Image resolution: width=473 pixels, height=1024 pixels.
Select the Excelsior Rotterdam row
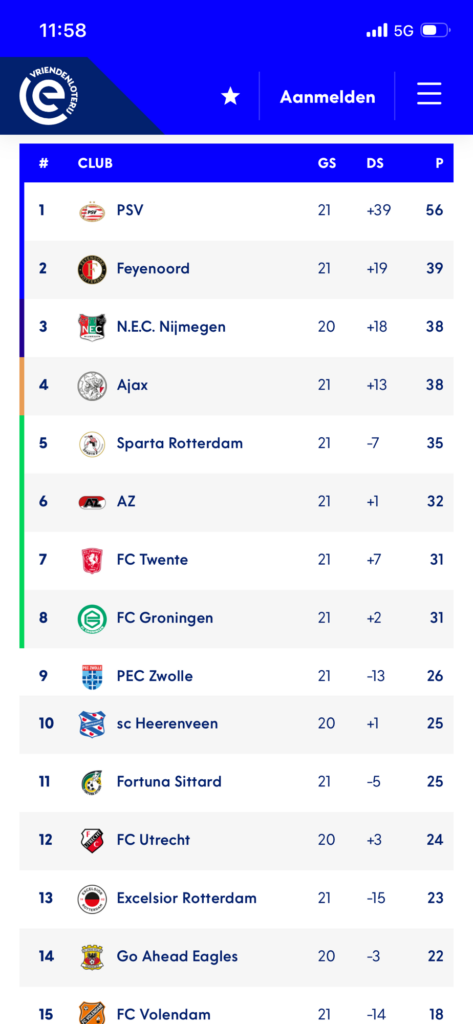(x=236, y=899)
